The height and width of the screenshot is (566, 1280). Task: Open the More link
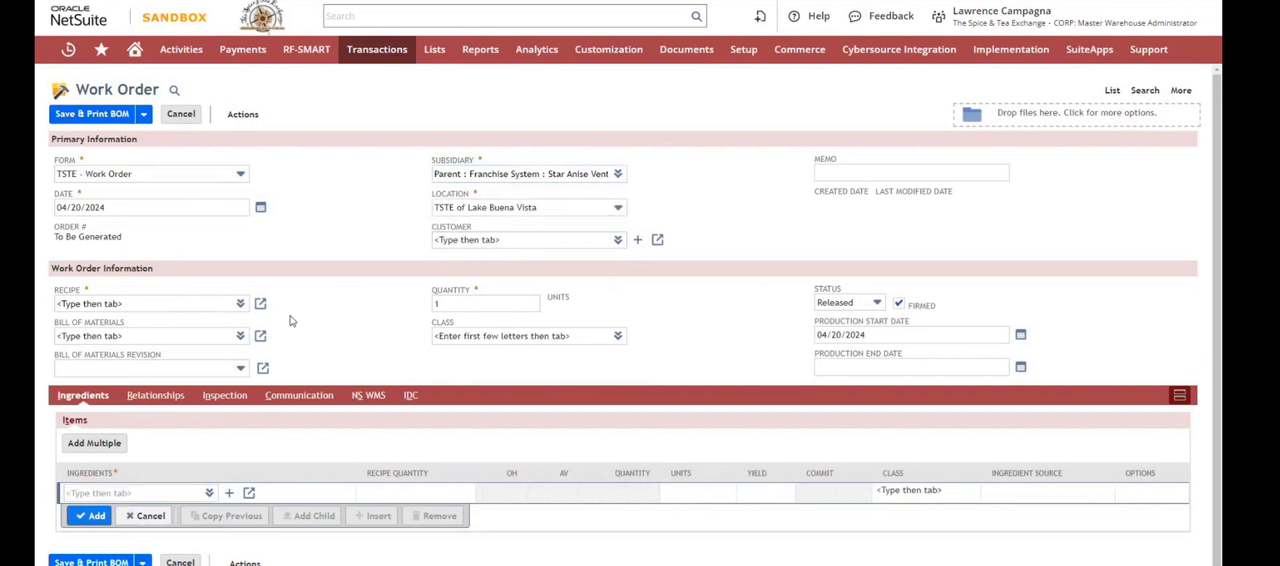pos(1181,90)
